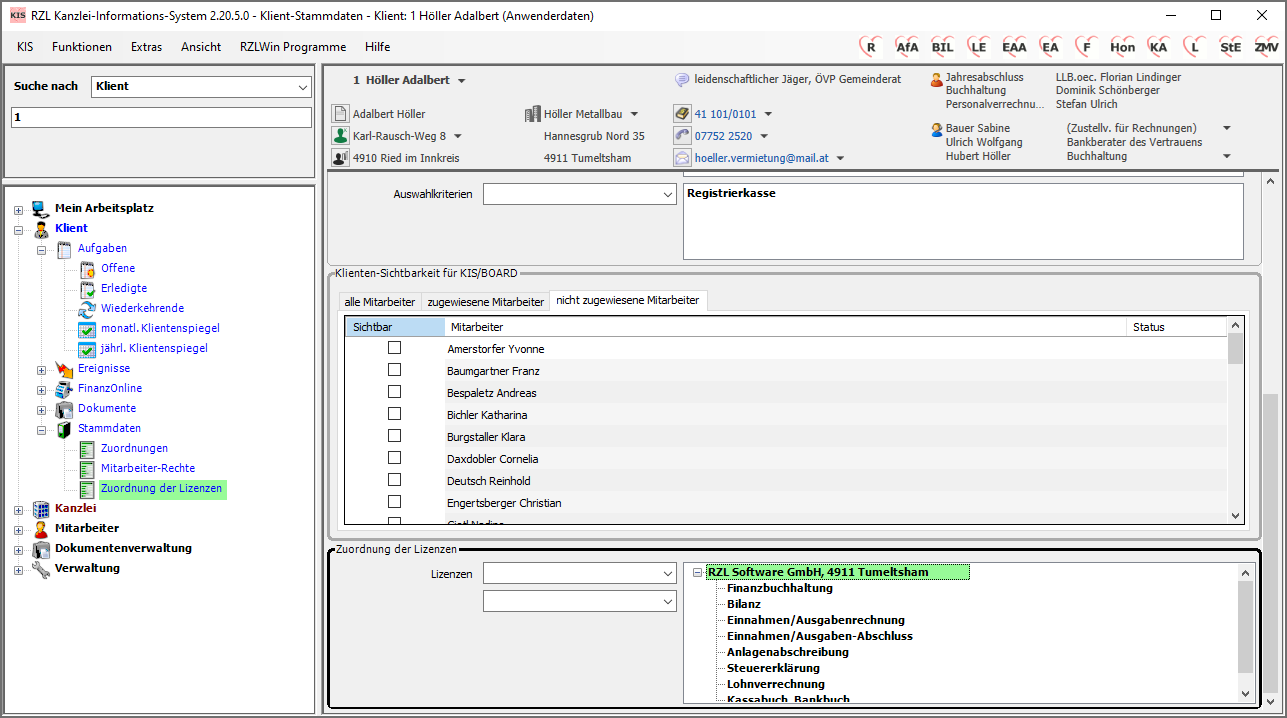Open the StE program shortcut
Viewport: 1287px width, 718px height.
1230,47
